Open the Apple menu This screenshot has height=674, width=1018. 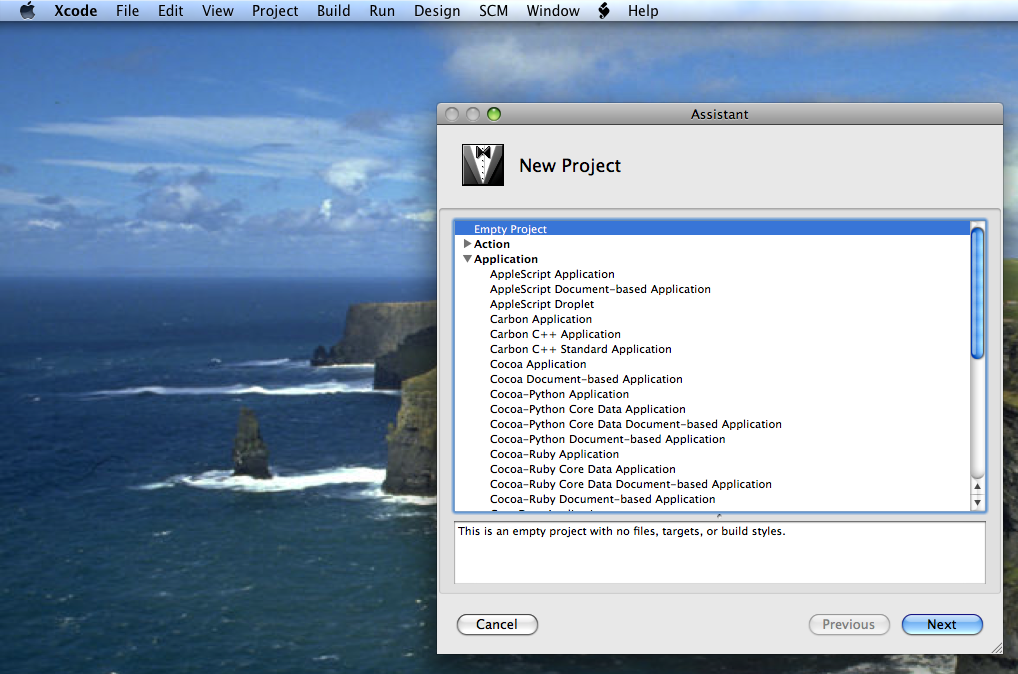coord(27,10)
